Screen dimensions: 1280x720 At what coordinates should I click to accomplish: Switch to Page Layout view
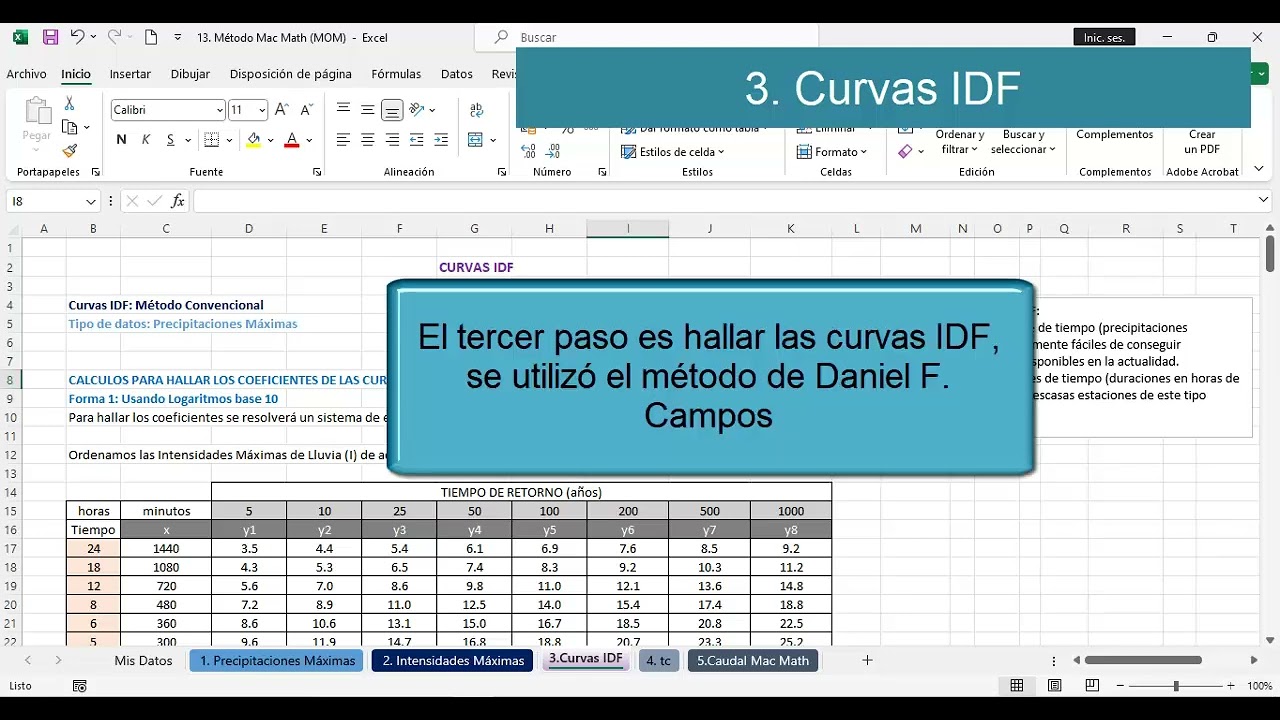1055,686
